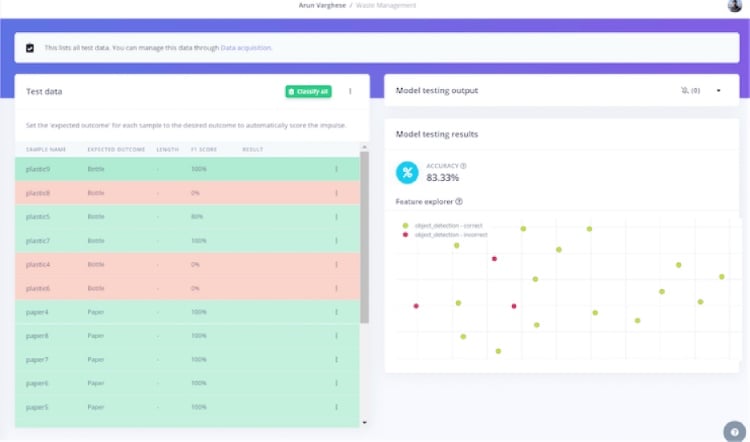Click the down arrow of the table scrollbar
This screenshot has width=750, height=442.
[x=364, y=423]
